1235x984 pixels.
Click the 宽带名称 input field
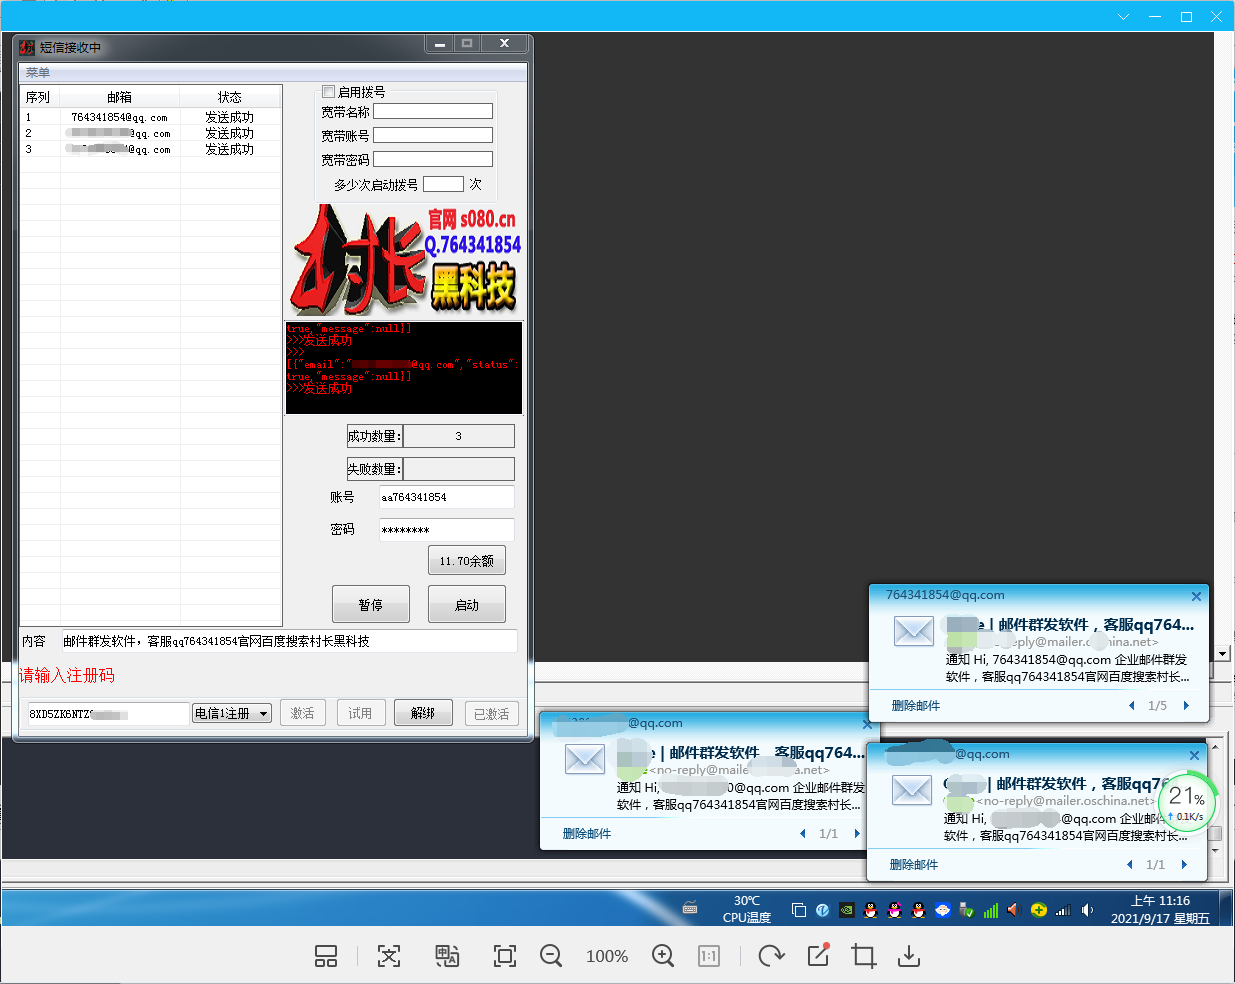(433, 111)
